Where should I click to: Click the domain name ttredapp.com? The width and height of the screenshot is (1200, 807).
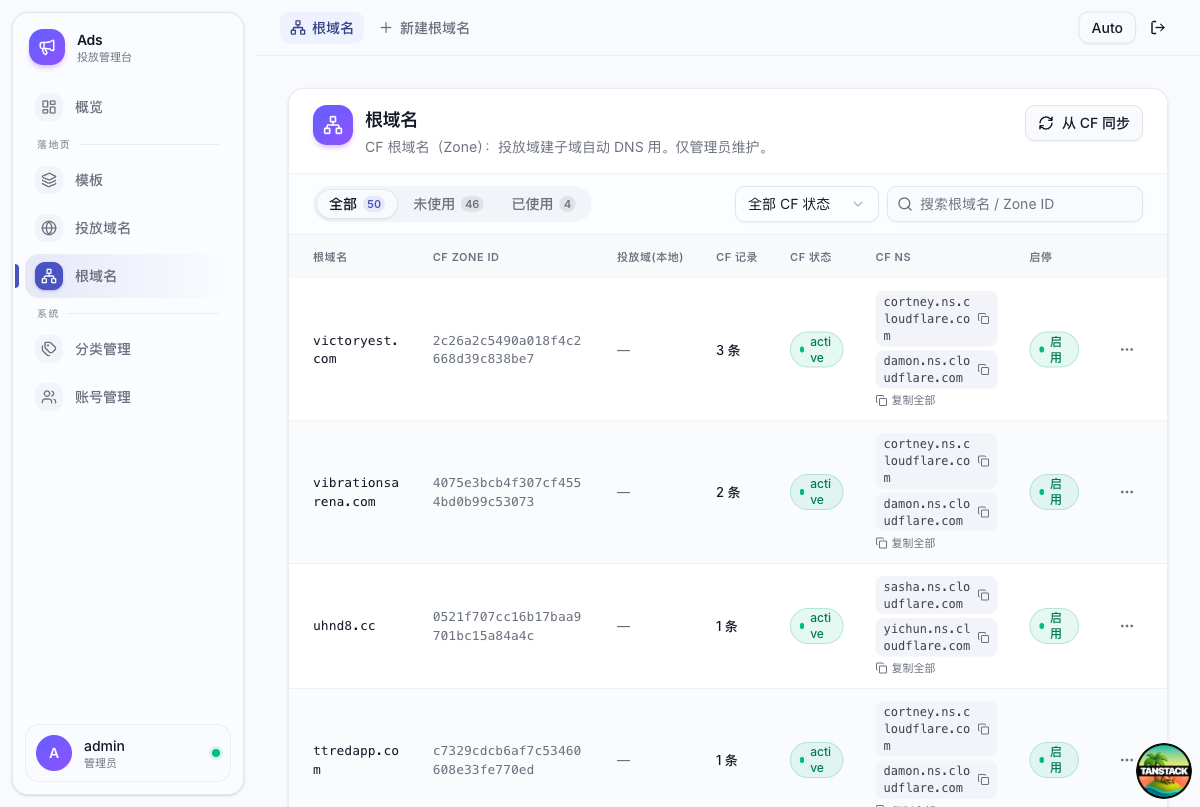pyautogui.click(x=356, y=760)
